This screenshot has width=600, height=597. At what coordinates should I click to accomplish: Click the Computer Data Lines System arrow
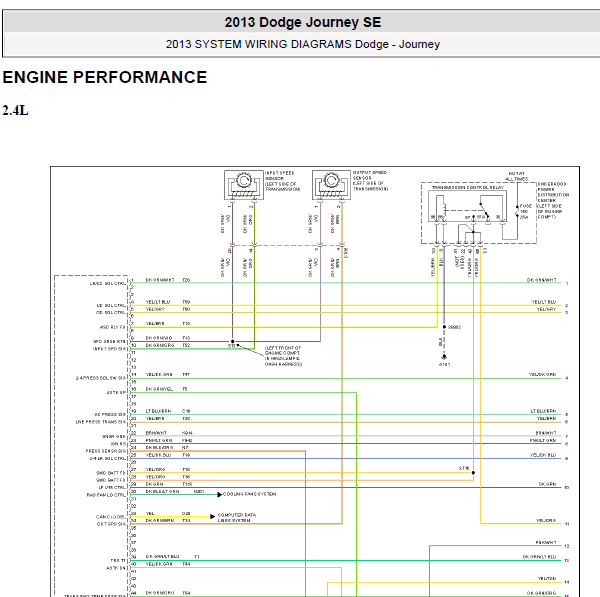[x=211, y=515]
